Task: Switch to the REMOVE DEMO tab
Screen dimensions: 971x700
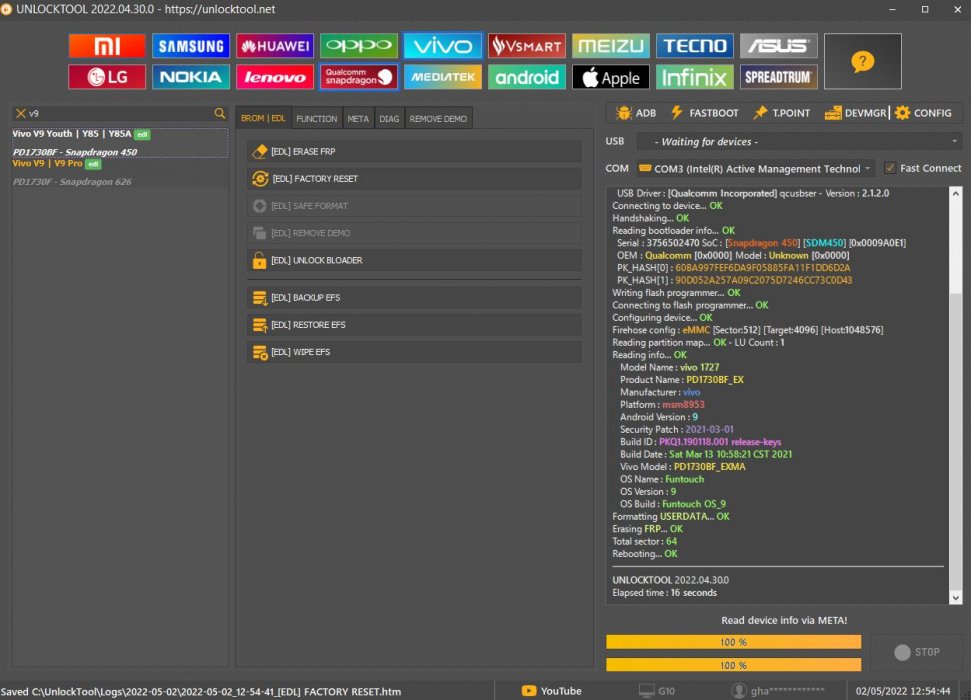Action: click(438, 118)
